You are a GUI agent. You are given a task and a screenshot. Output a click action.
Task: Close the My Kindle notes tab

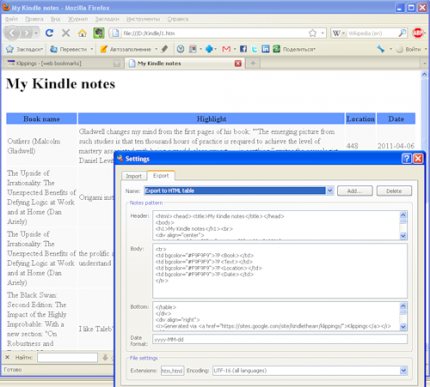tap(238, 63)
